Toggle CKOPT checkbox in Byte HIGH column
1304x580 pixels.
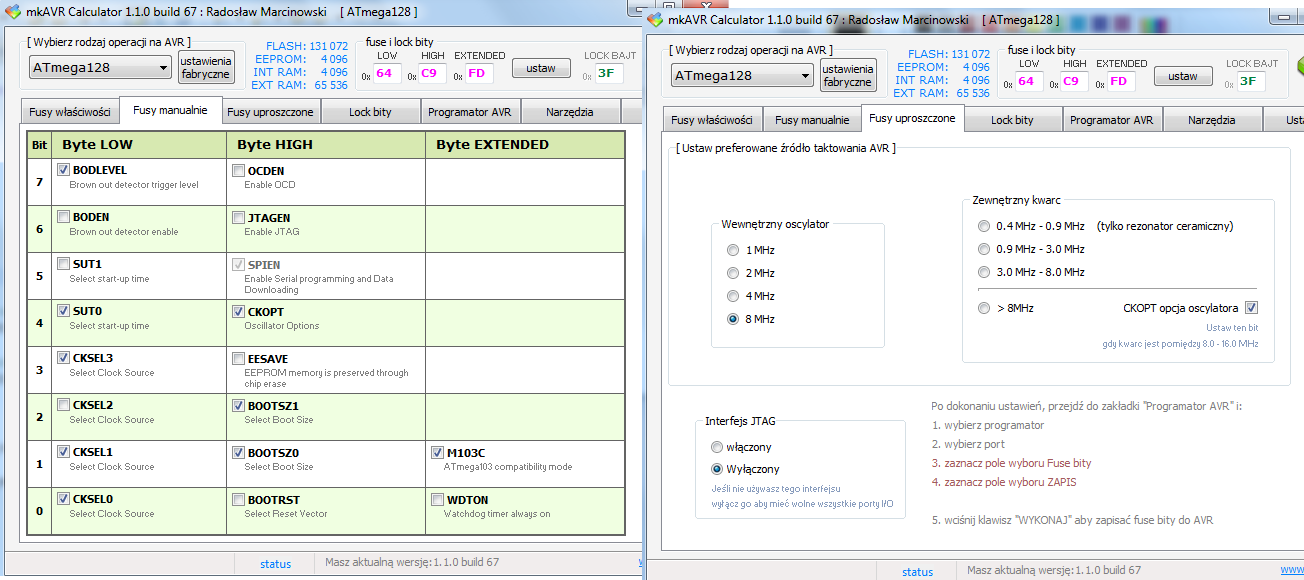click(x=238, y=311)
